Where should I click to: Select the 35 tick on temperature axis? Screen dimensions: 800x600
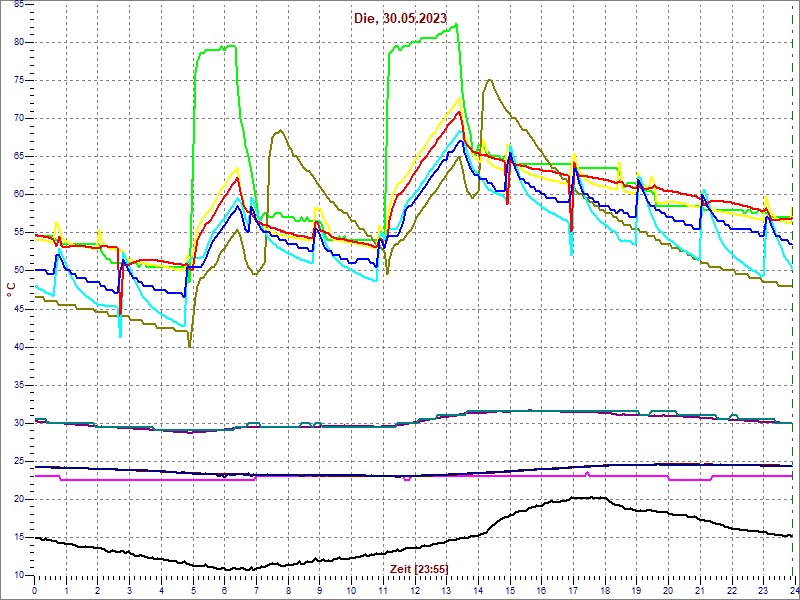coord(17,385)
